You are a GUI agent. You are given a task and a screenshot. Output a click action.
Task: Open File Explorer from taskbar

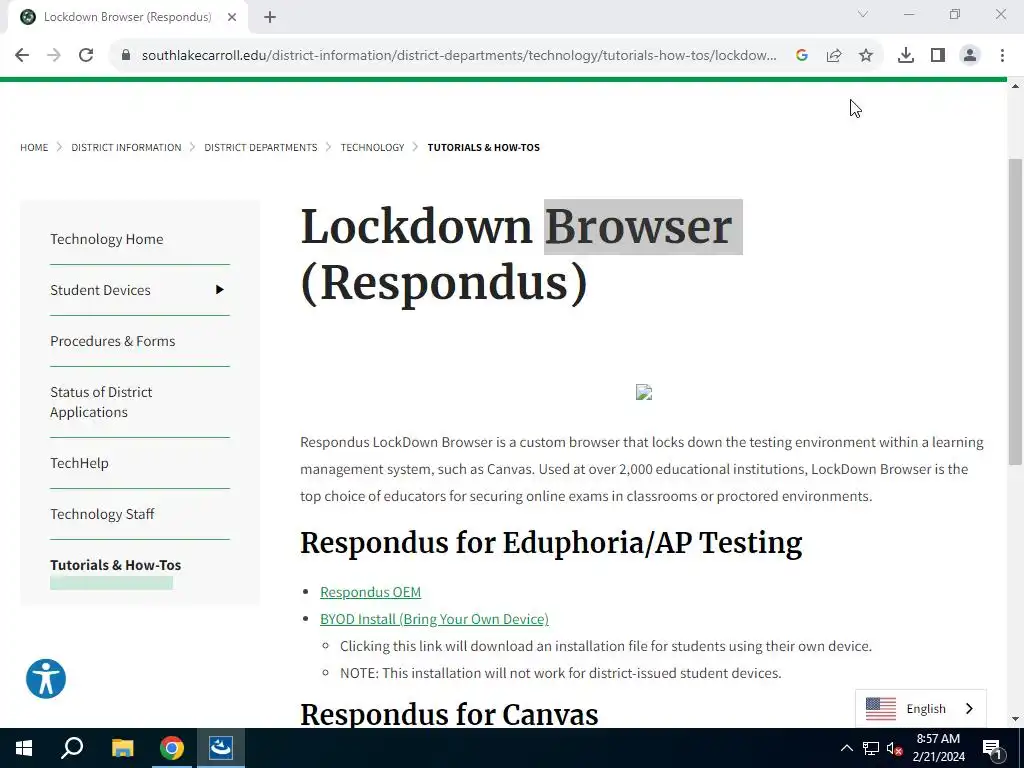[x=122, y=748]
